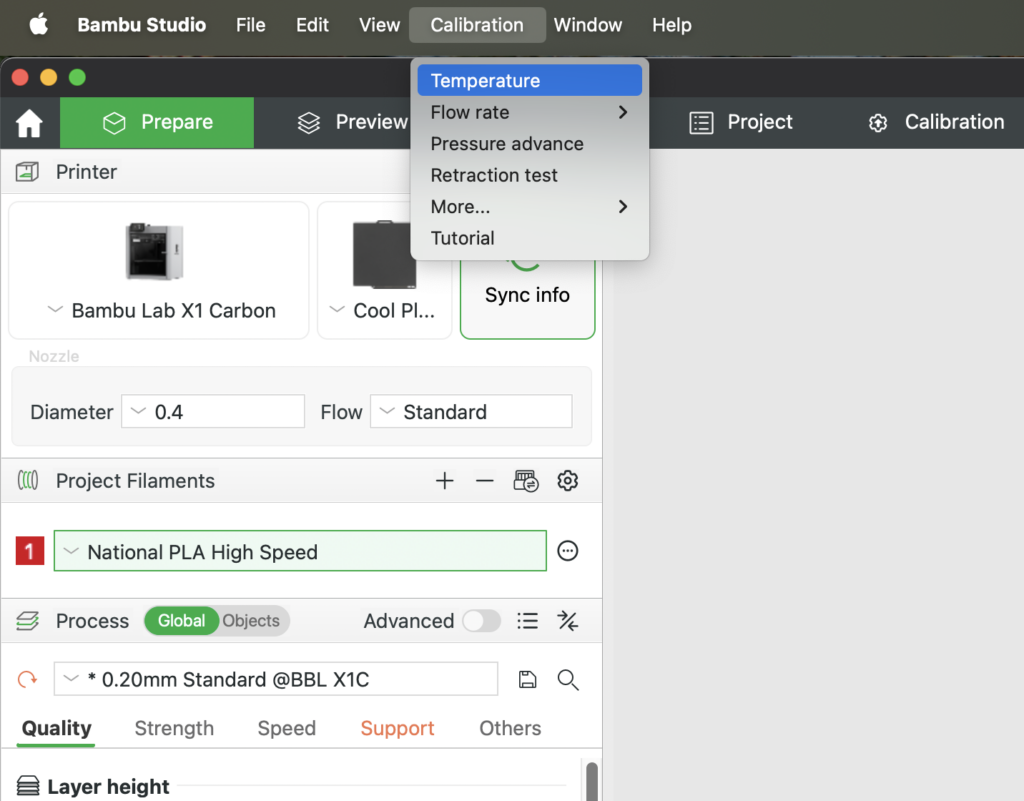Expand the More... submenu
Screen dimensions: 1024x801
530,207
